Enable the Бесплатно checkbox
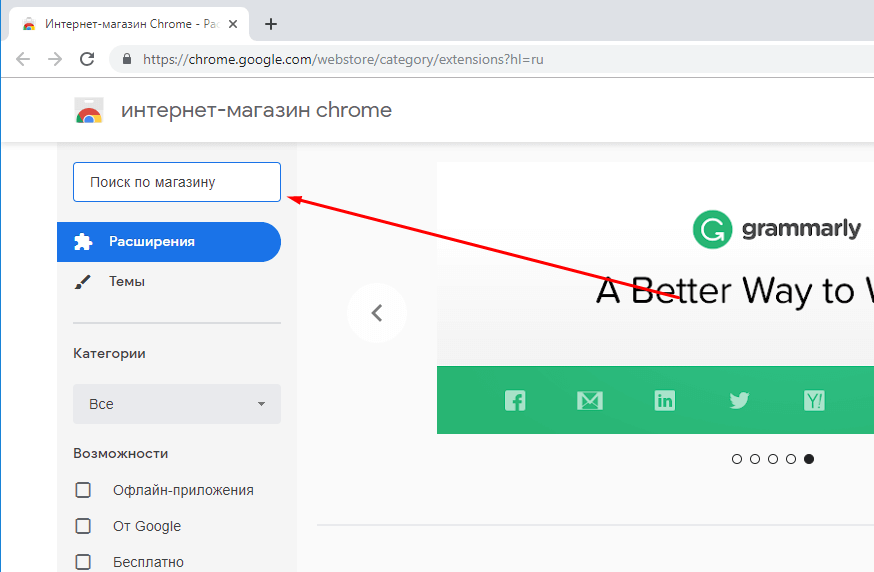The width and height of the screenshot is (874, 572). tap(83, 562)
